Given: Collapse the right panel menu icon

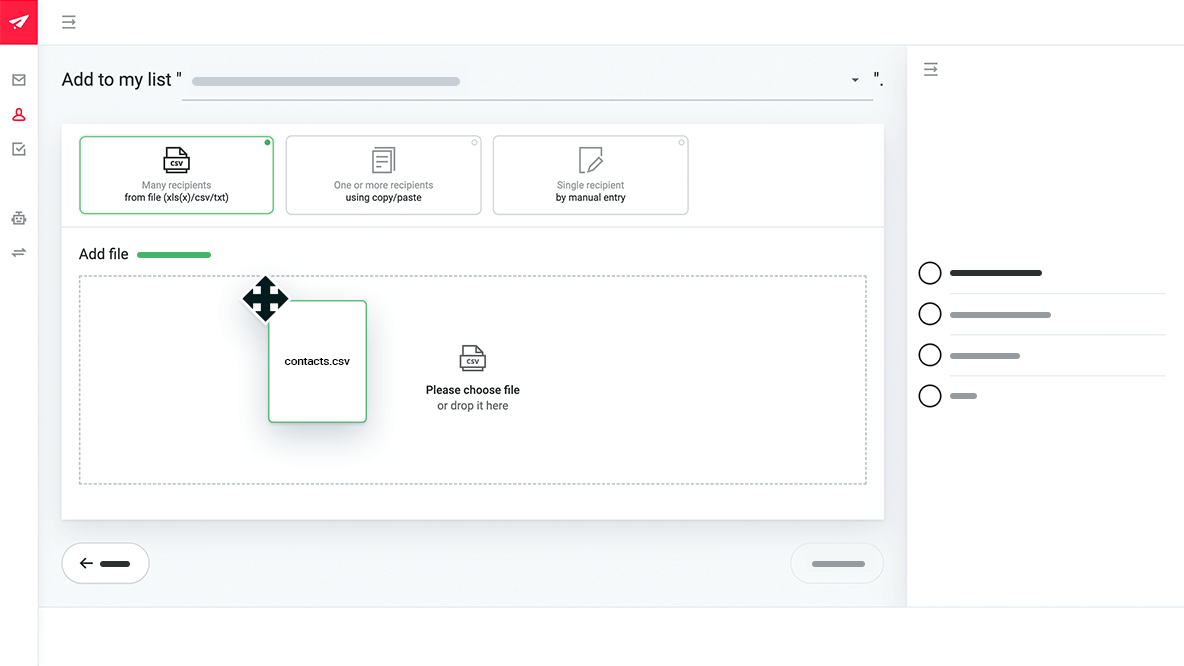Looking at the screenshot, I should pos(930,70).
